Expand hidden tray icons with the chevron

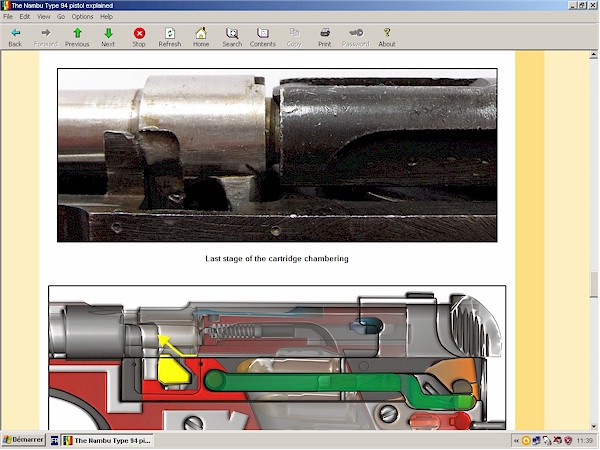516,441
